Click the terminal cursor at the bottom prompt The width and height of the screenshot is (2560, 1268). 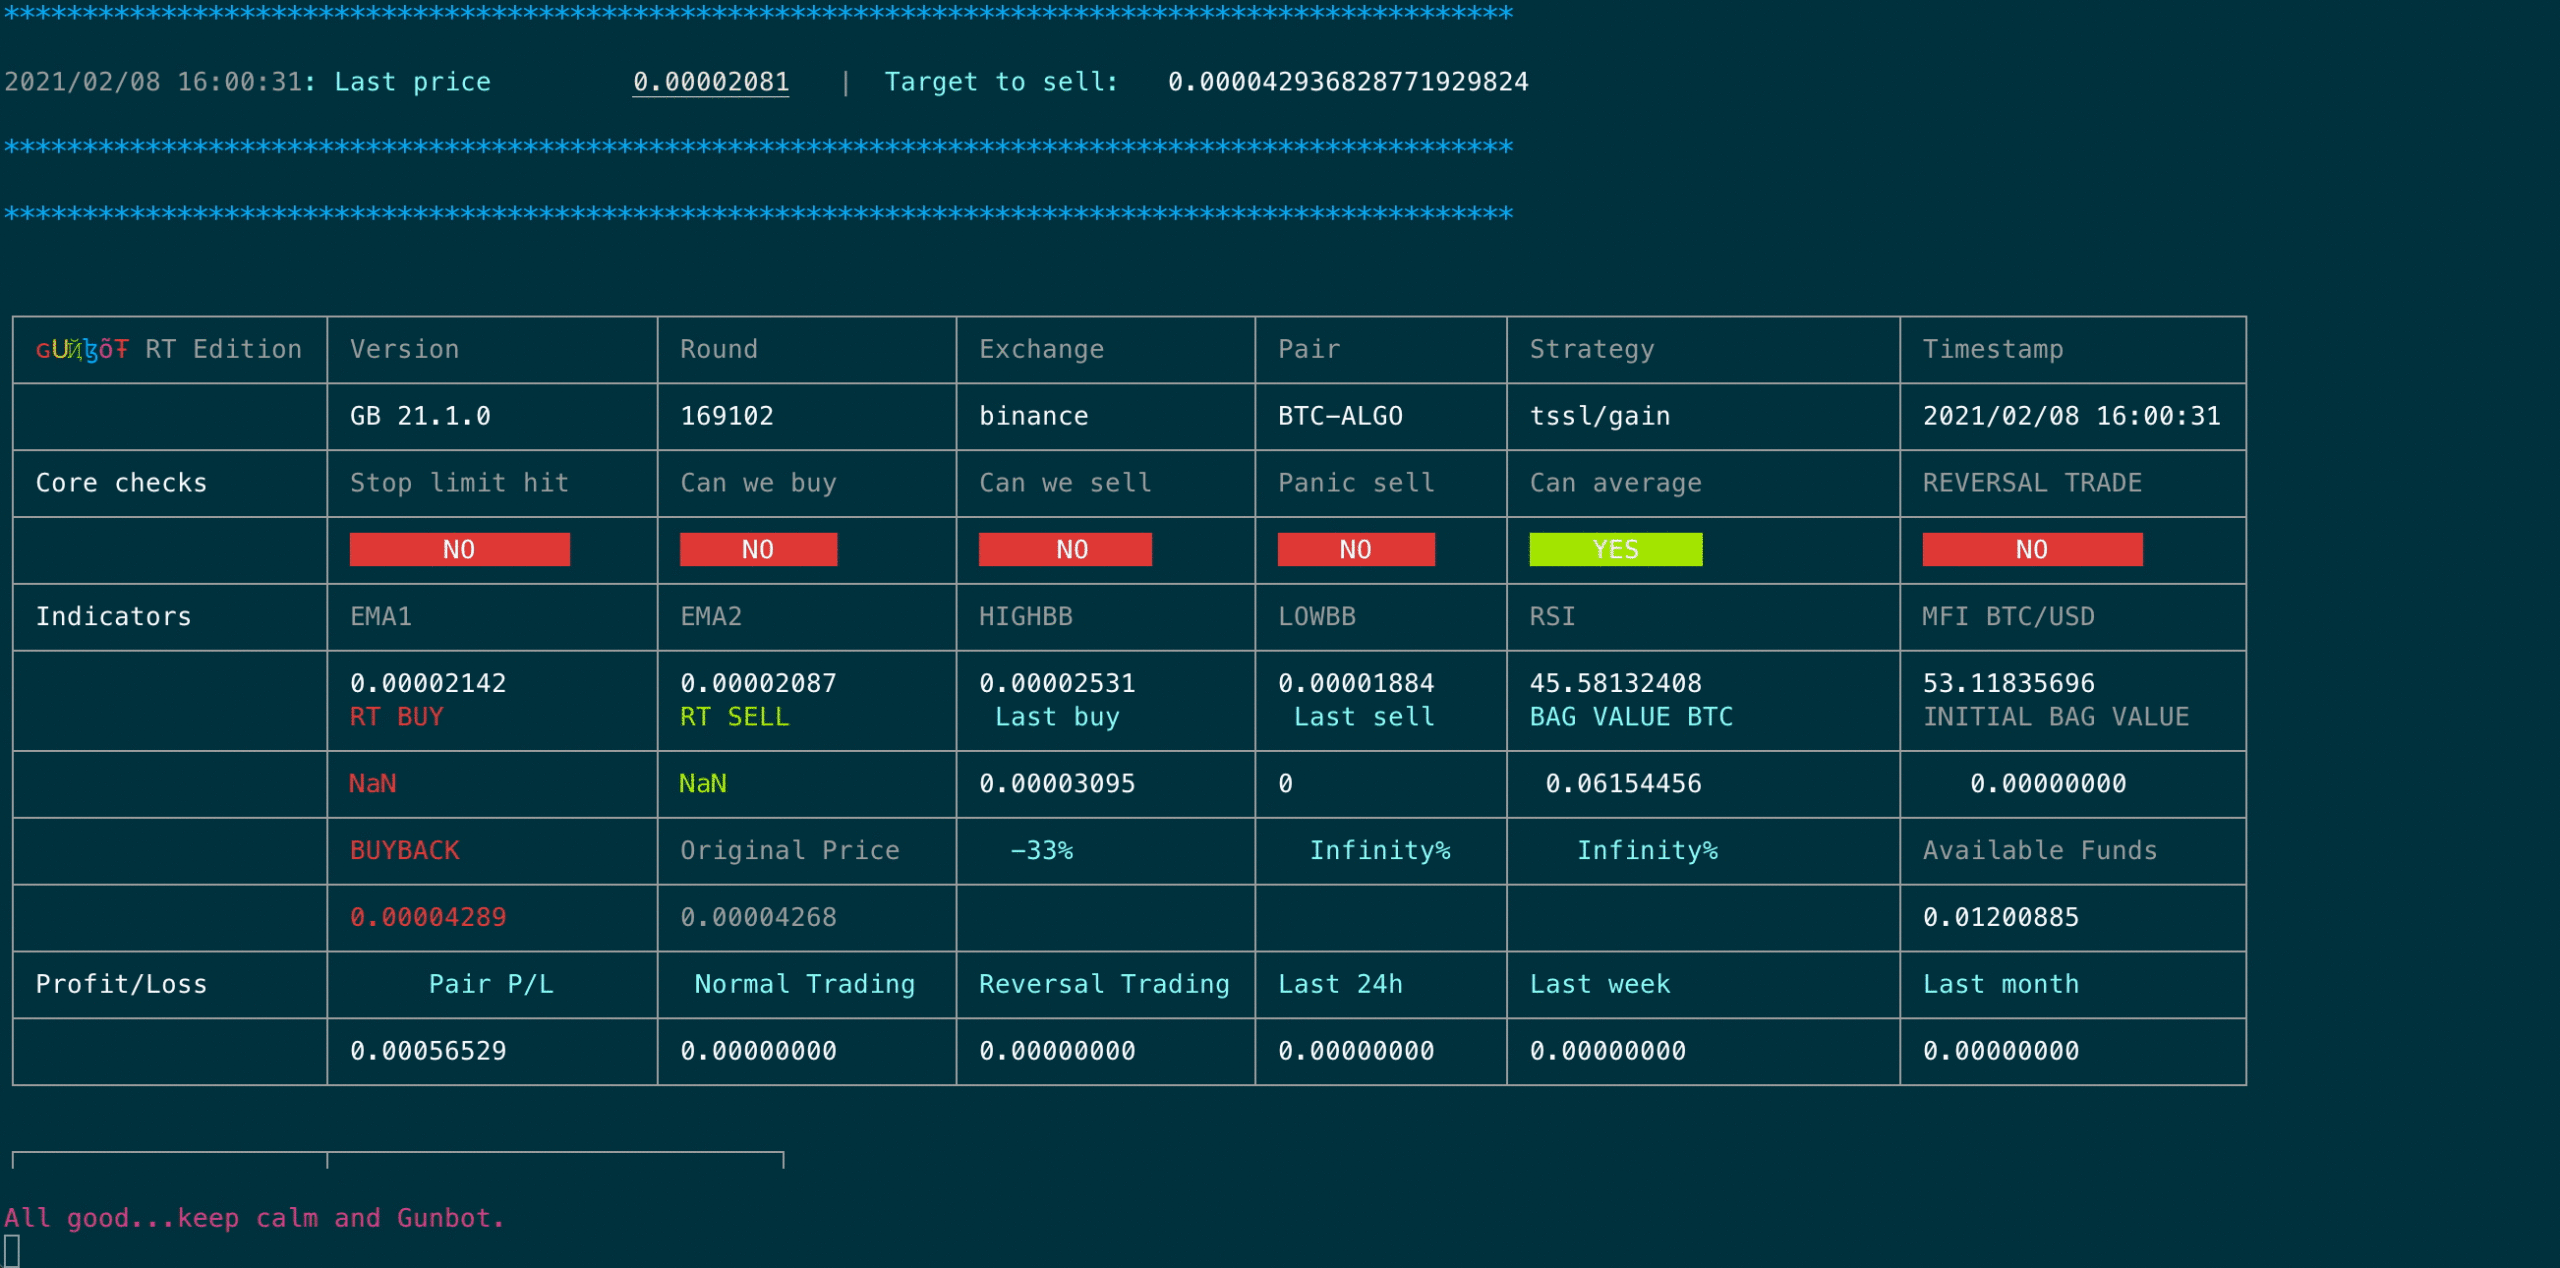coord(12,1251)
